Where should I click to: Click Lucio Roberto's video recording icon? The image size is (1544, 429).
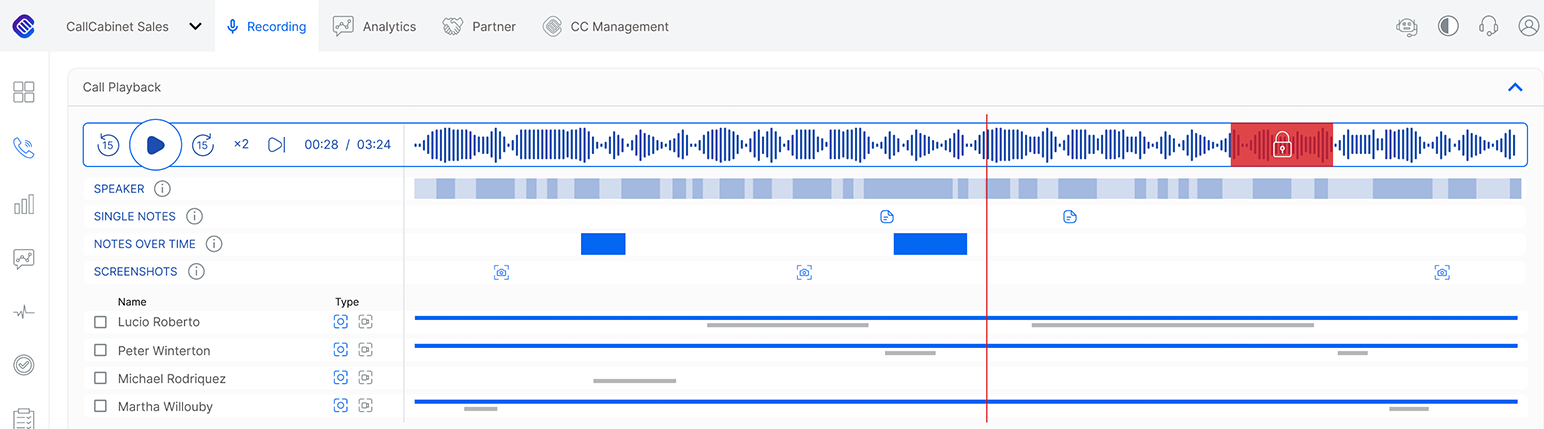point(365,321)
